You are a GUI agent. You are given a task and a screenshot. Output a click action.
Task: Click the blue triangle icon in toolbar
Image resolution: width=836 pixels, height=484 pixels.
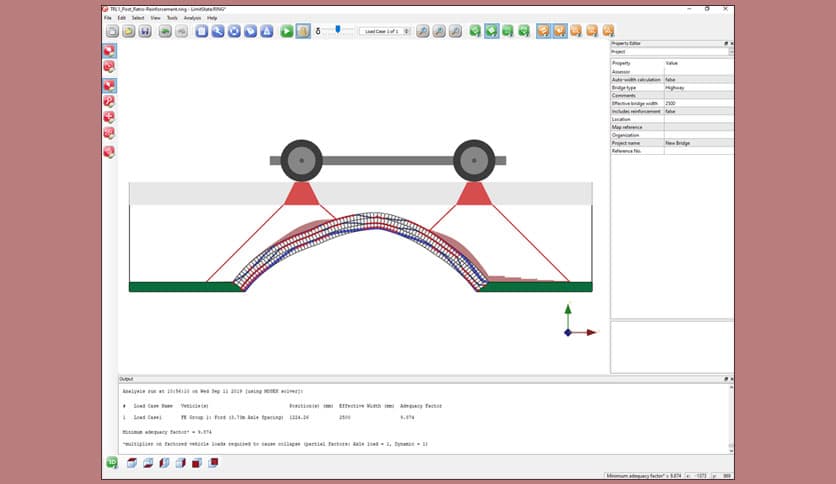click(x=267, y=31)
